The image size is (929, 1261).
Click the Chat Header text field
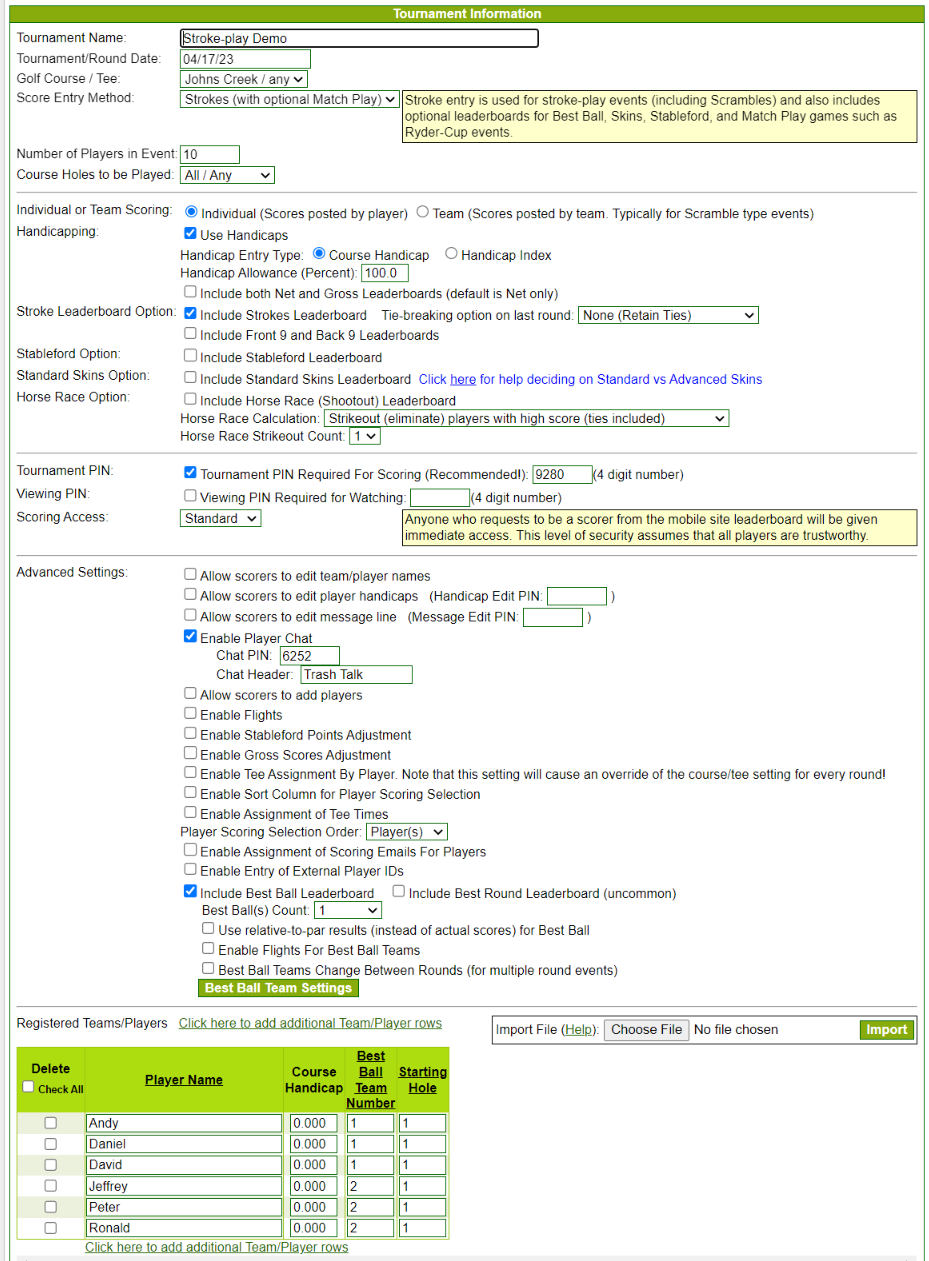pos(357,675)
